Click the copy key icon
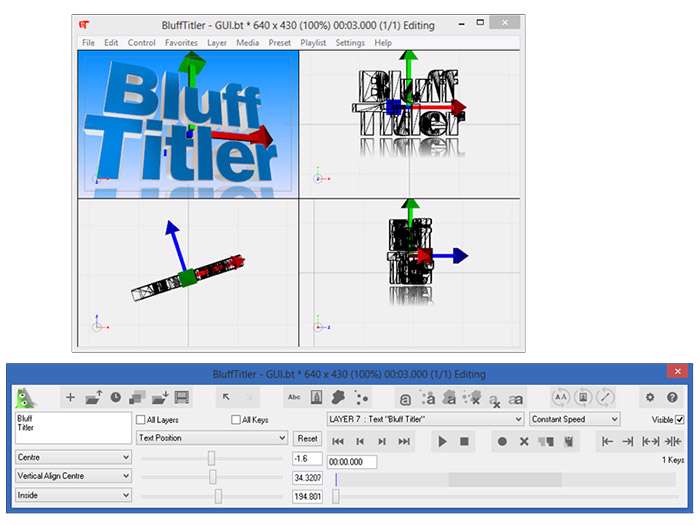Screen dimensions: 700x525 (x=546, y=442)
